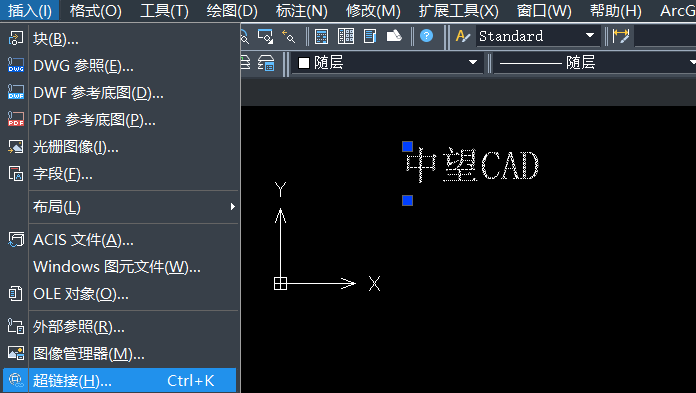Open the Tools (工具) menu

[164, 10]
